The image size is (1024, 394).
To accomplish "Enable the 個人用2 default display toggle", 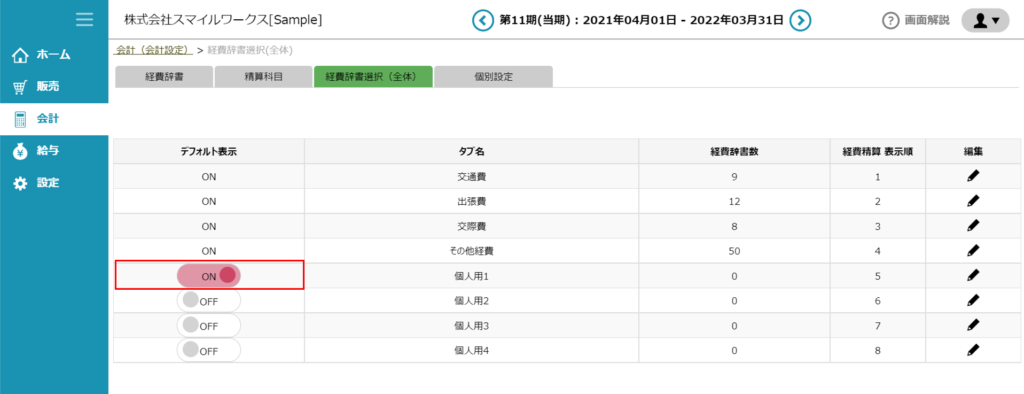I will point(209,301).
